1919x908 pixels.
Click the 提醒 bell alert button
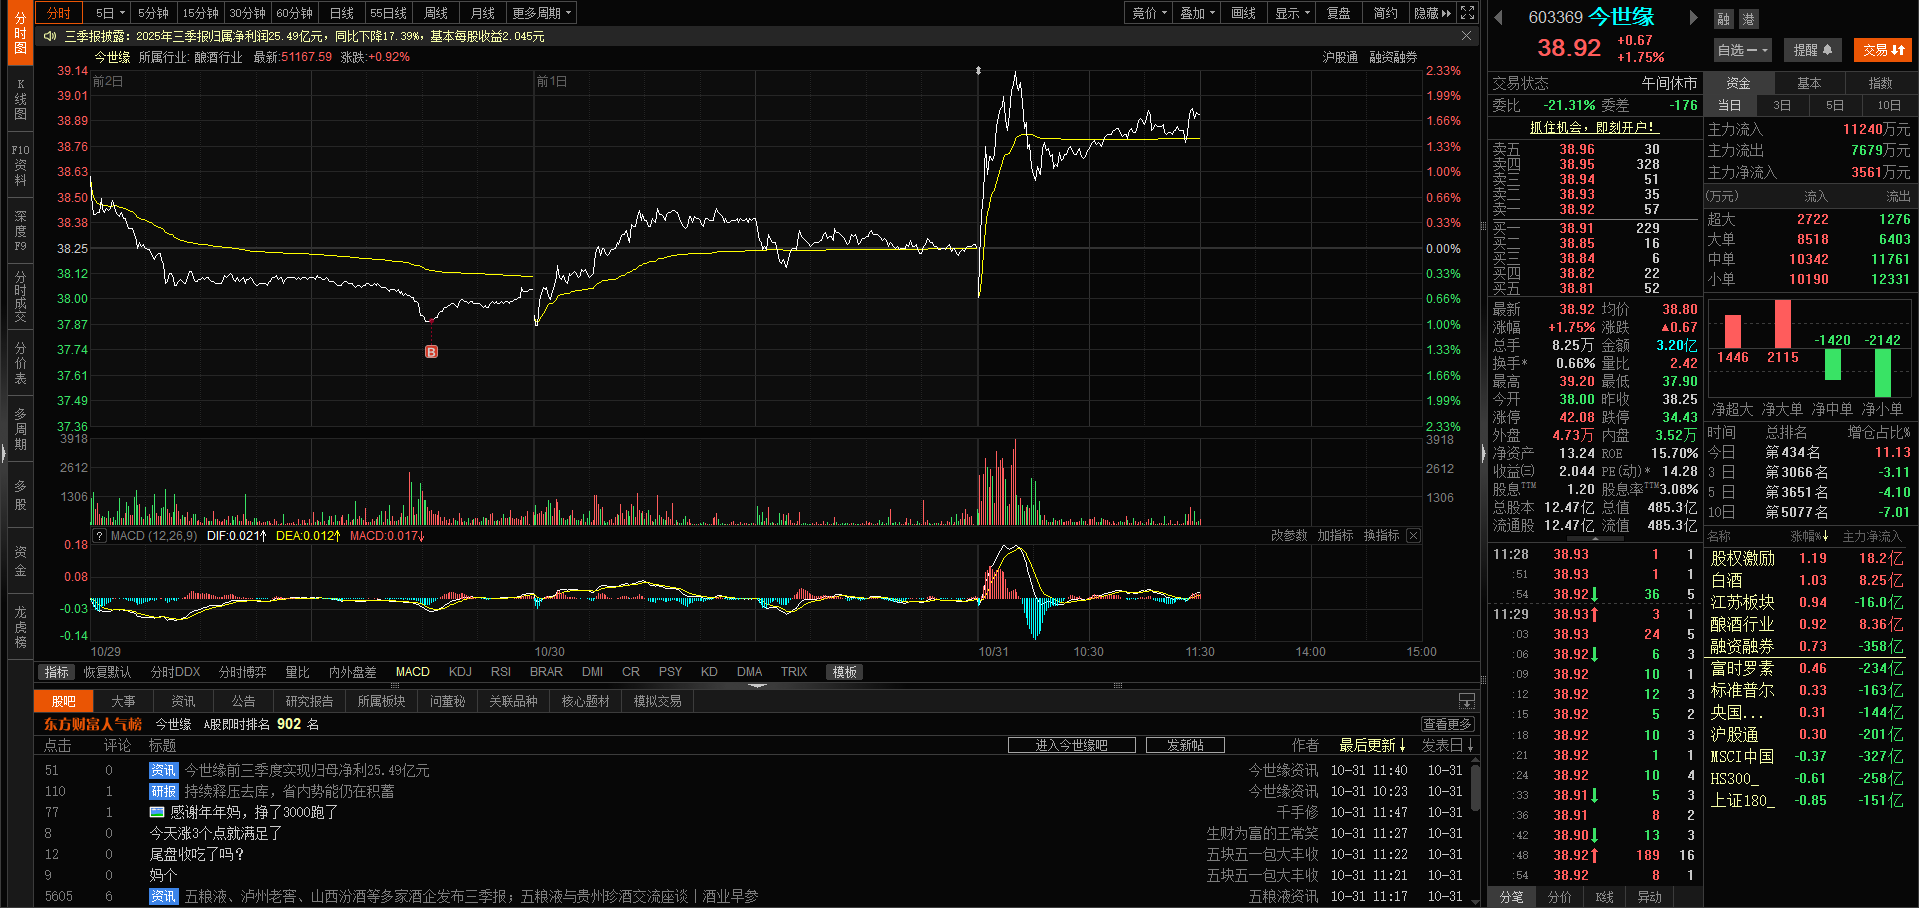tap(1812, 50)
